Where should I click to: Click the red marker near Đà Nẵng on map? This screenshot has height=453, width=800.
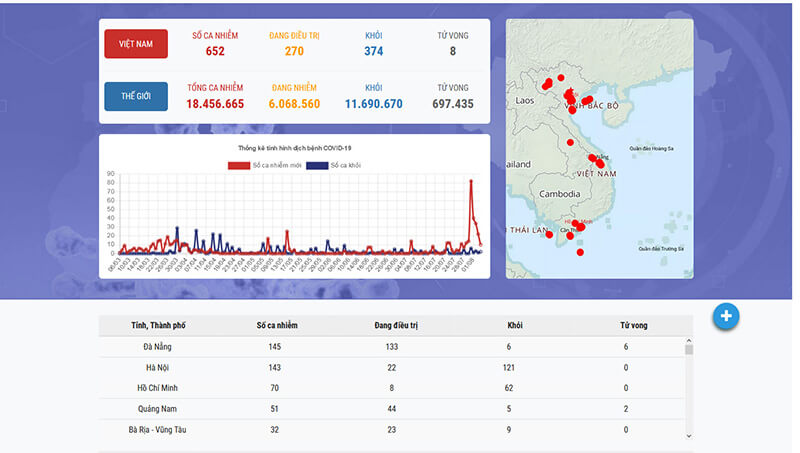click(x=593, y=157)
